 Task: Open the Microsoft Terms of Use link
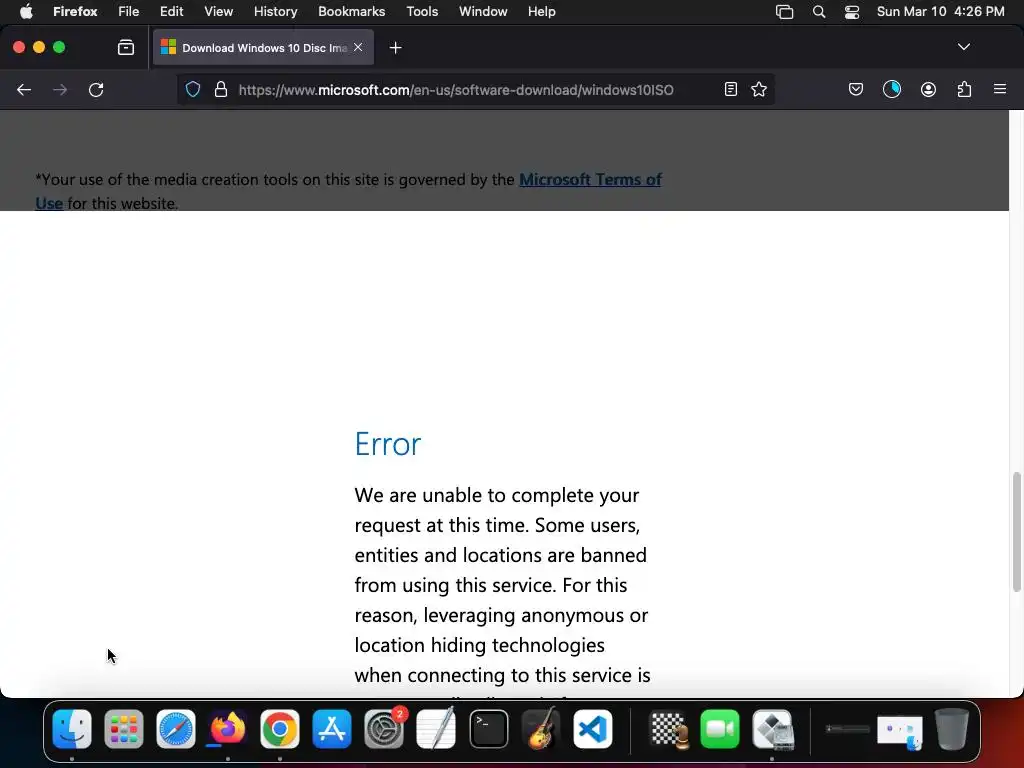pyautogui.click(x=590, y=180)
